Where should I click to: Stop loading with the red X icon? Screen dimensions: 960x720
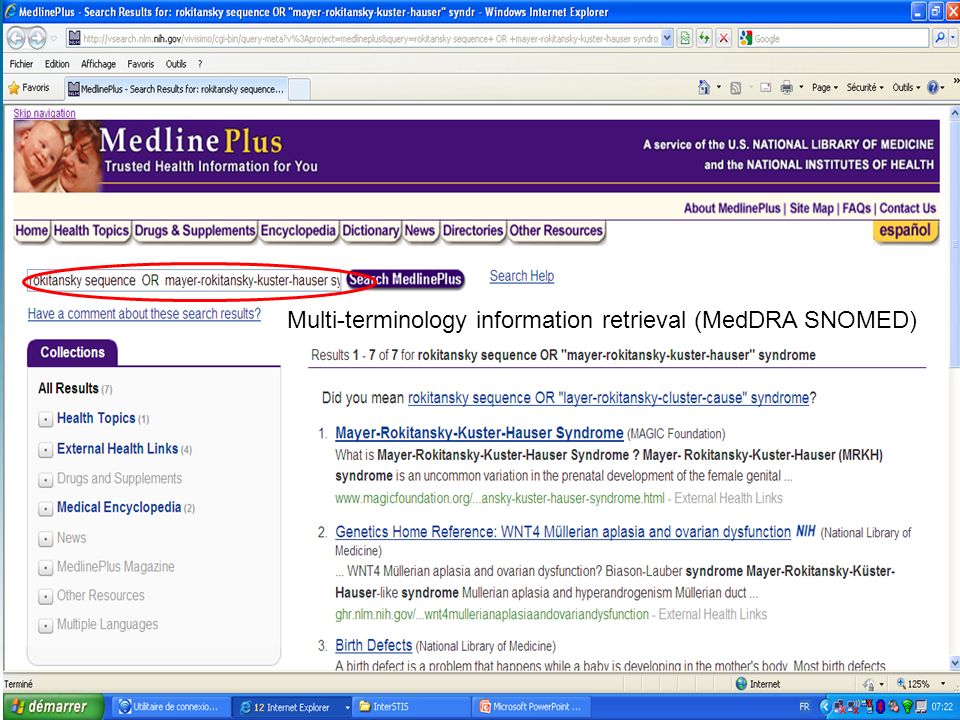[723, 39]
